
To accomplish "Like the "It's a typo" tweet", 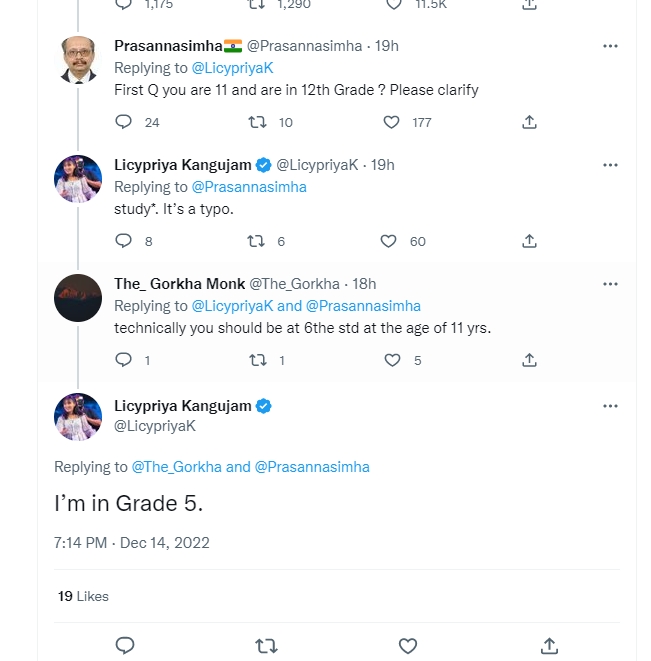I will [x=389, y=241].
